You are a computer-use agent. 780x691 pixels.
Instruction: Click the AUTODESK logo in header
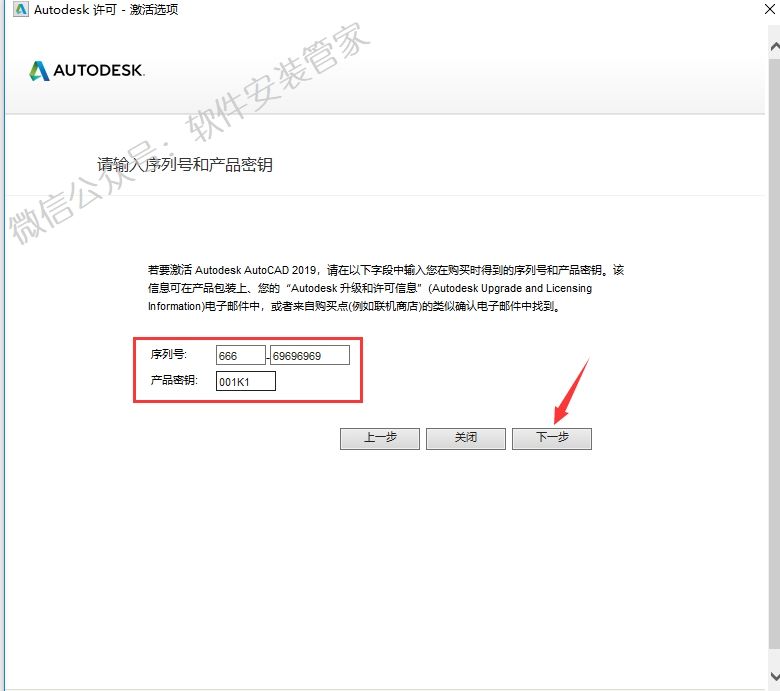pyautogui.click(x=87, y=71)
